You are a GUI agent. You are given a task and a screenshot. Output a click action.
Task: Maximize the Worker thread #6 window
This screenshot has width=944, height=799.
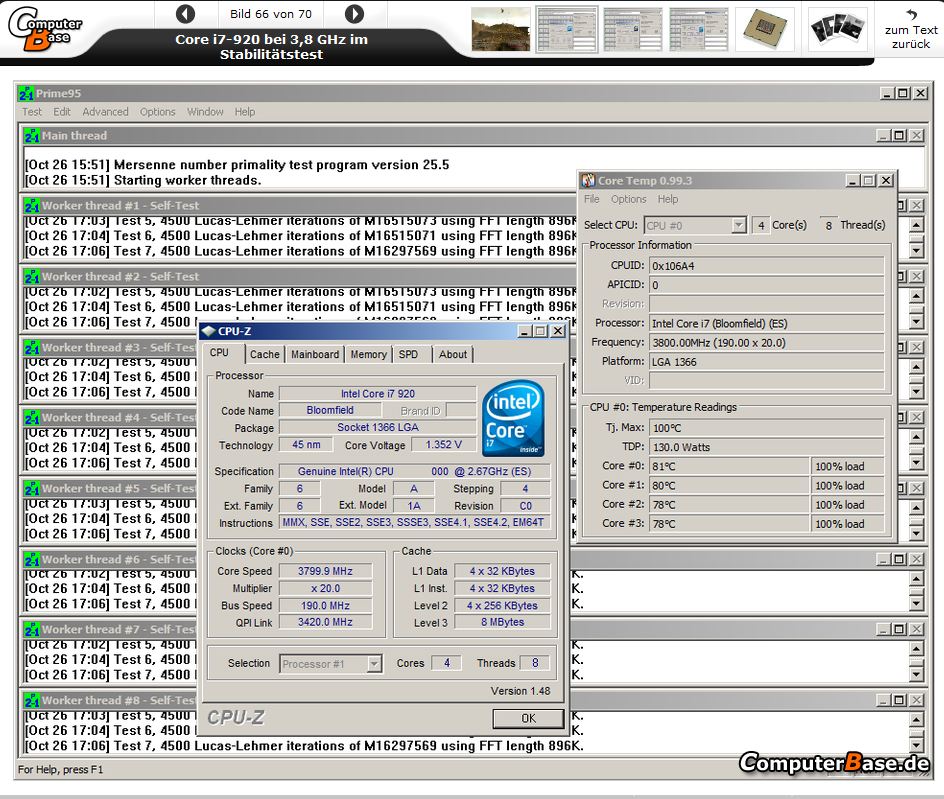pos(899,559)
